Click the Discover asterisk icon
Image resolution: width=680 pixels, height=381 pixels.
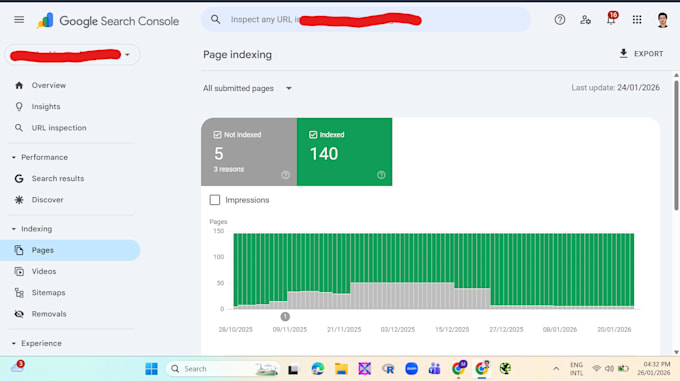[19, 200]
